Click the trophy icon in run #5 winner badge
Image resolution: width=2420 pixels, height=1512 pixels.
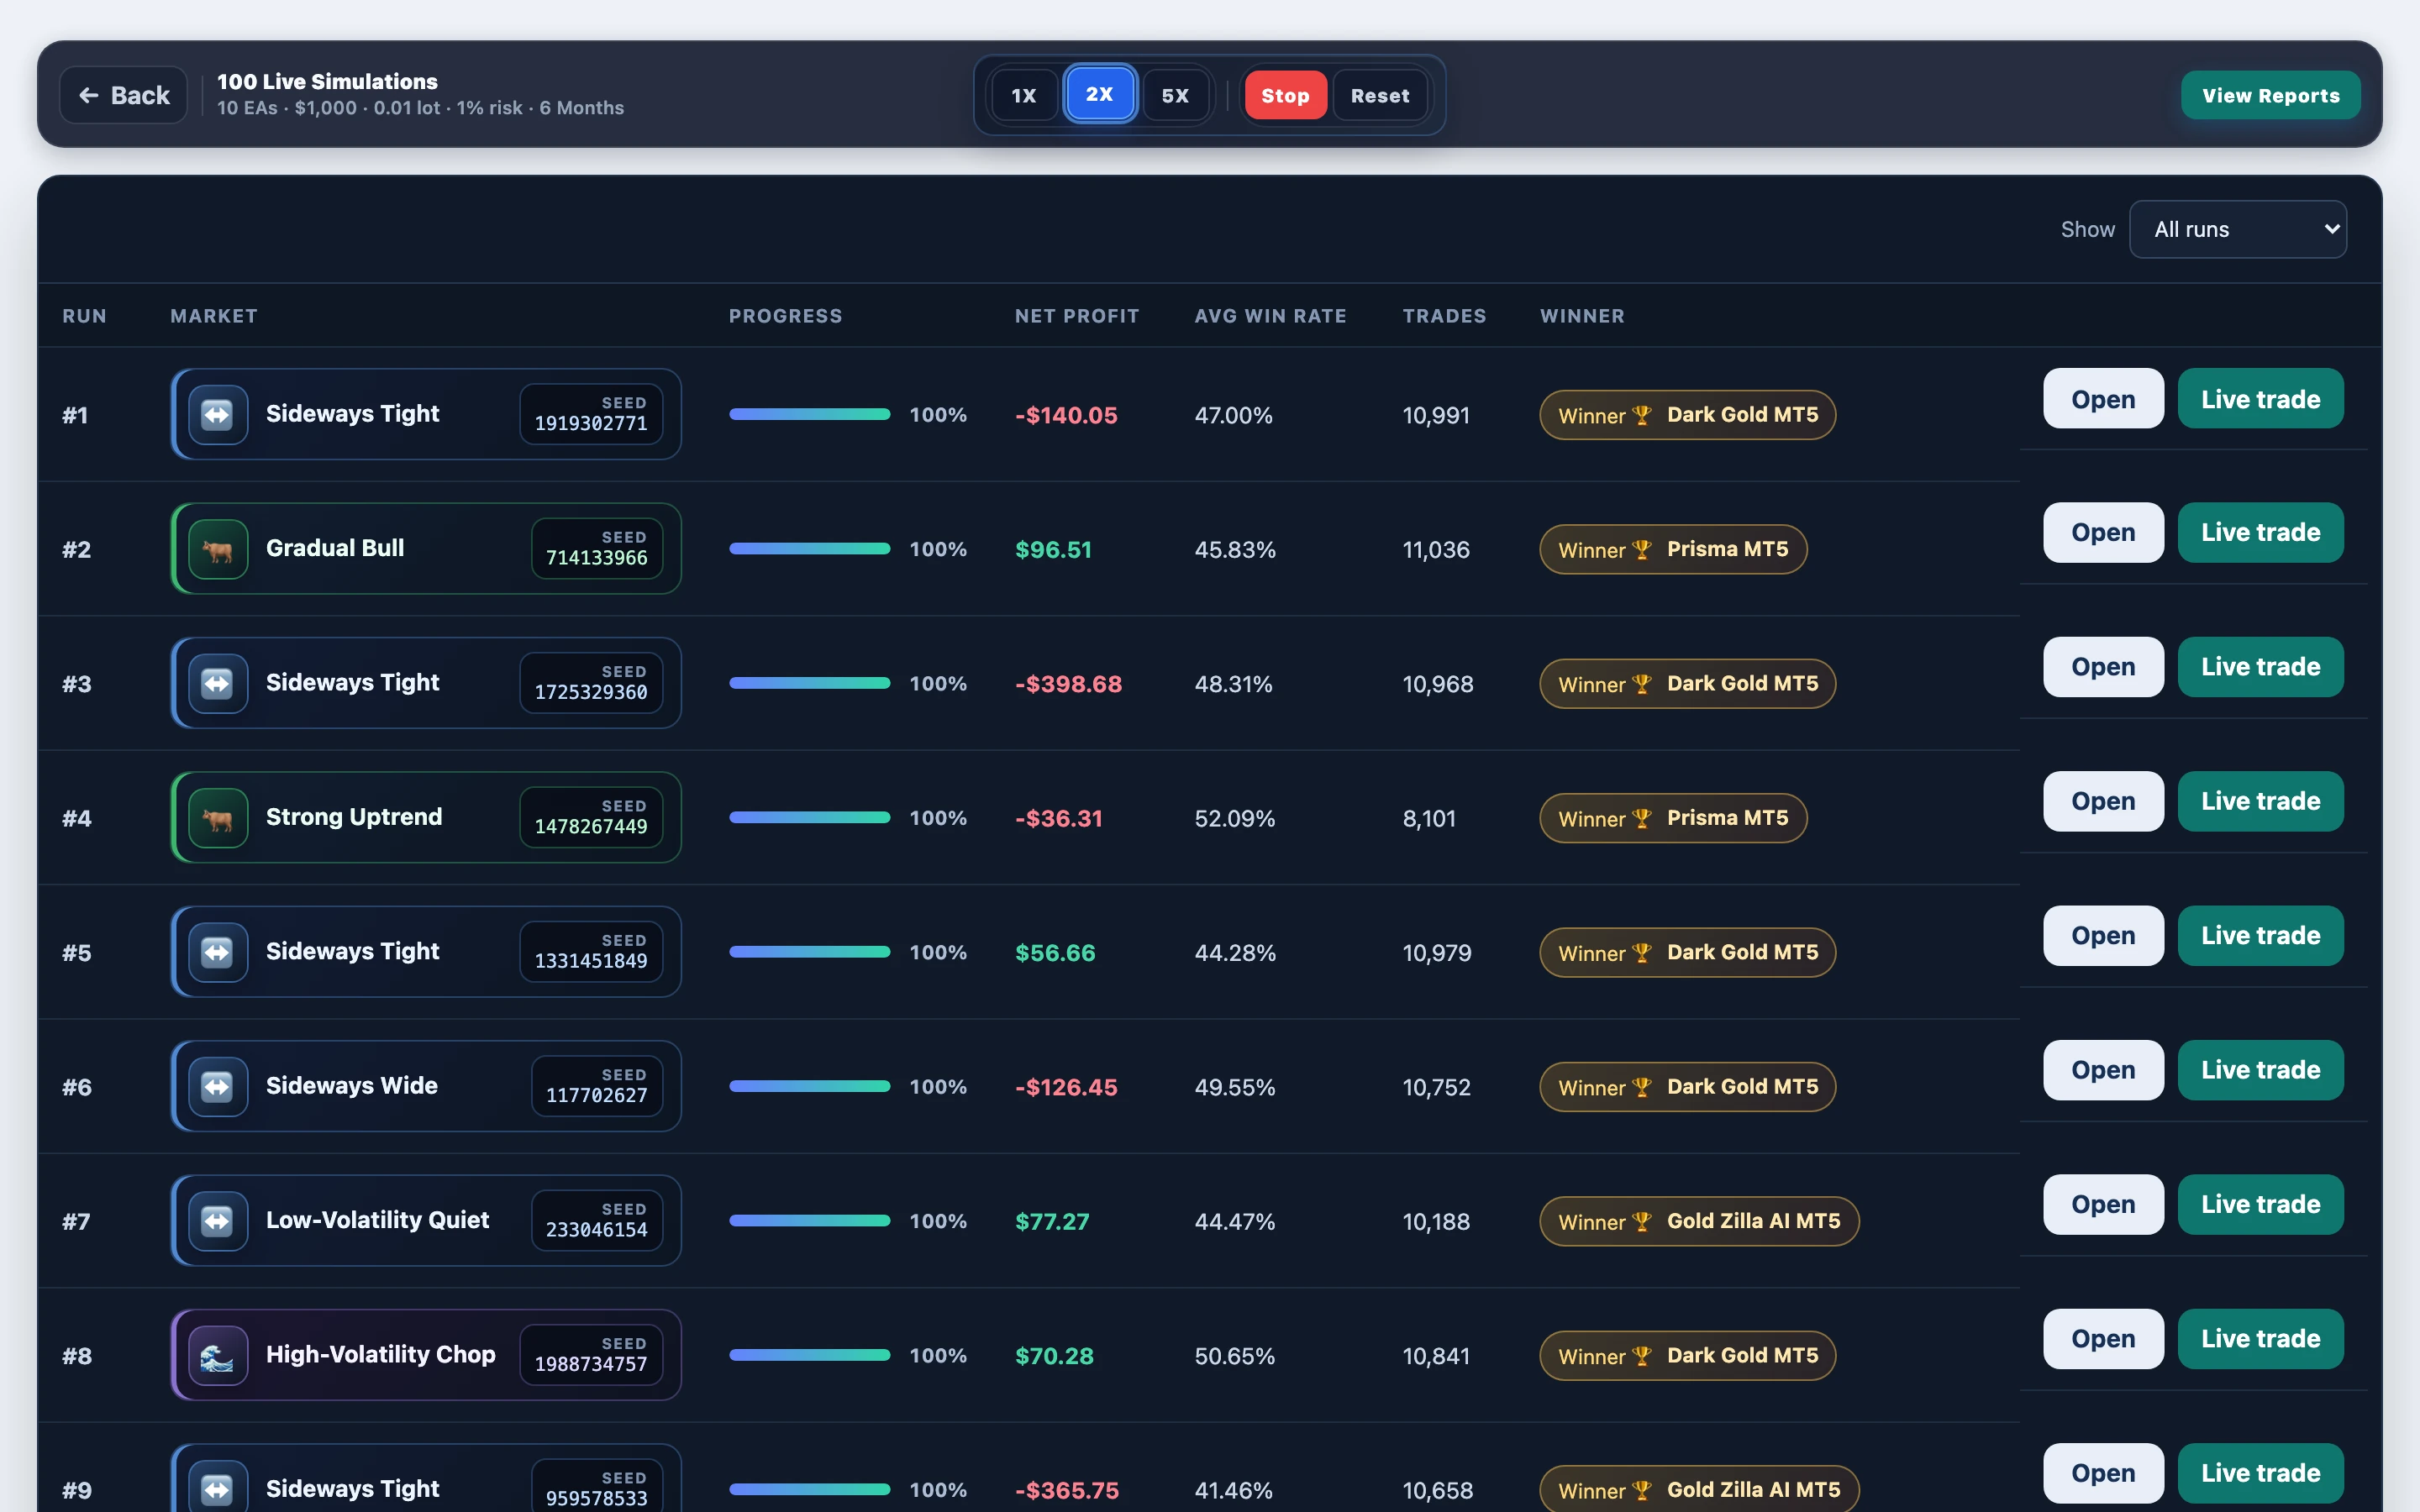(x=1641, y=953)
